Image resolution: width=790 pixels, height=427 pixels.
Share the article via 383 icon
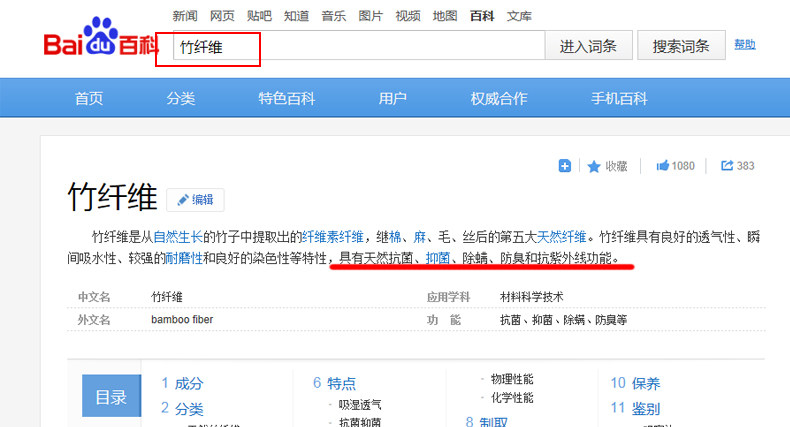tap(737, 166)
